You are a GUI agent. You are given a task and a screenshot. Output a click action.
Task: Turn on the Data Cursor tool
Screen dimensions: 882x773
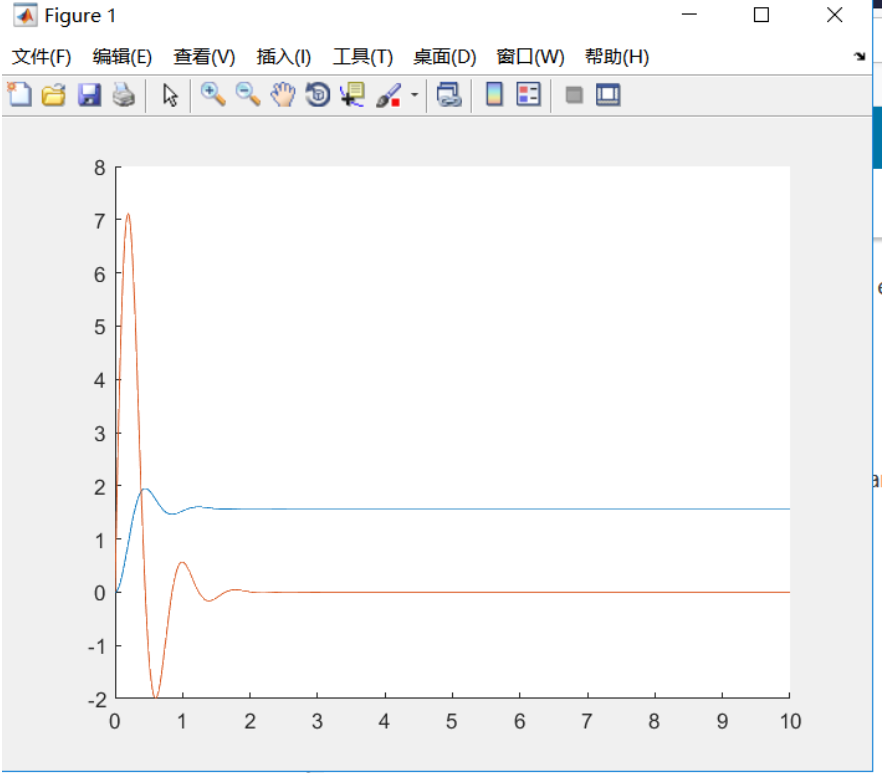[x=352, y=95]
